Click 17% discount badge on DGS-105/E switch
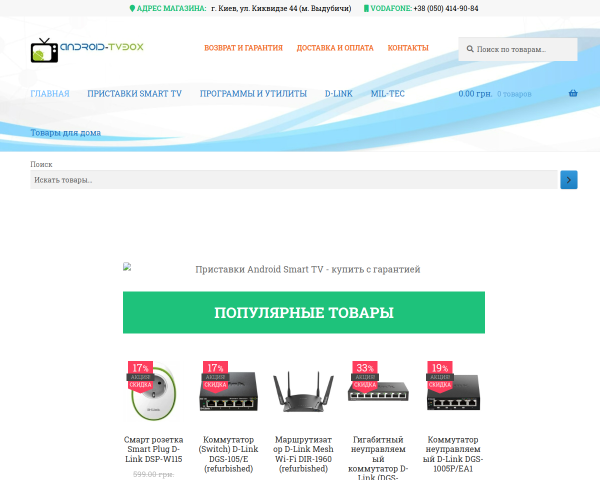The height and width of the screenshot is (480, 600). pos(215,376)
